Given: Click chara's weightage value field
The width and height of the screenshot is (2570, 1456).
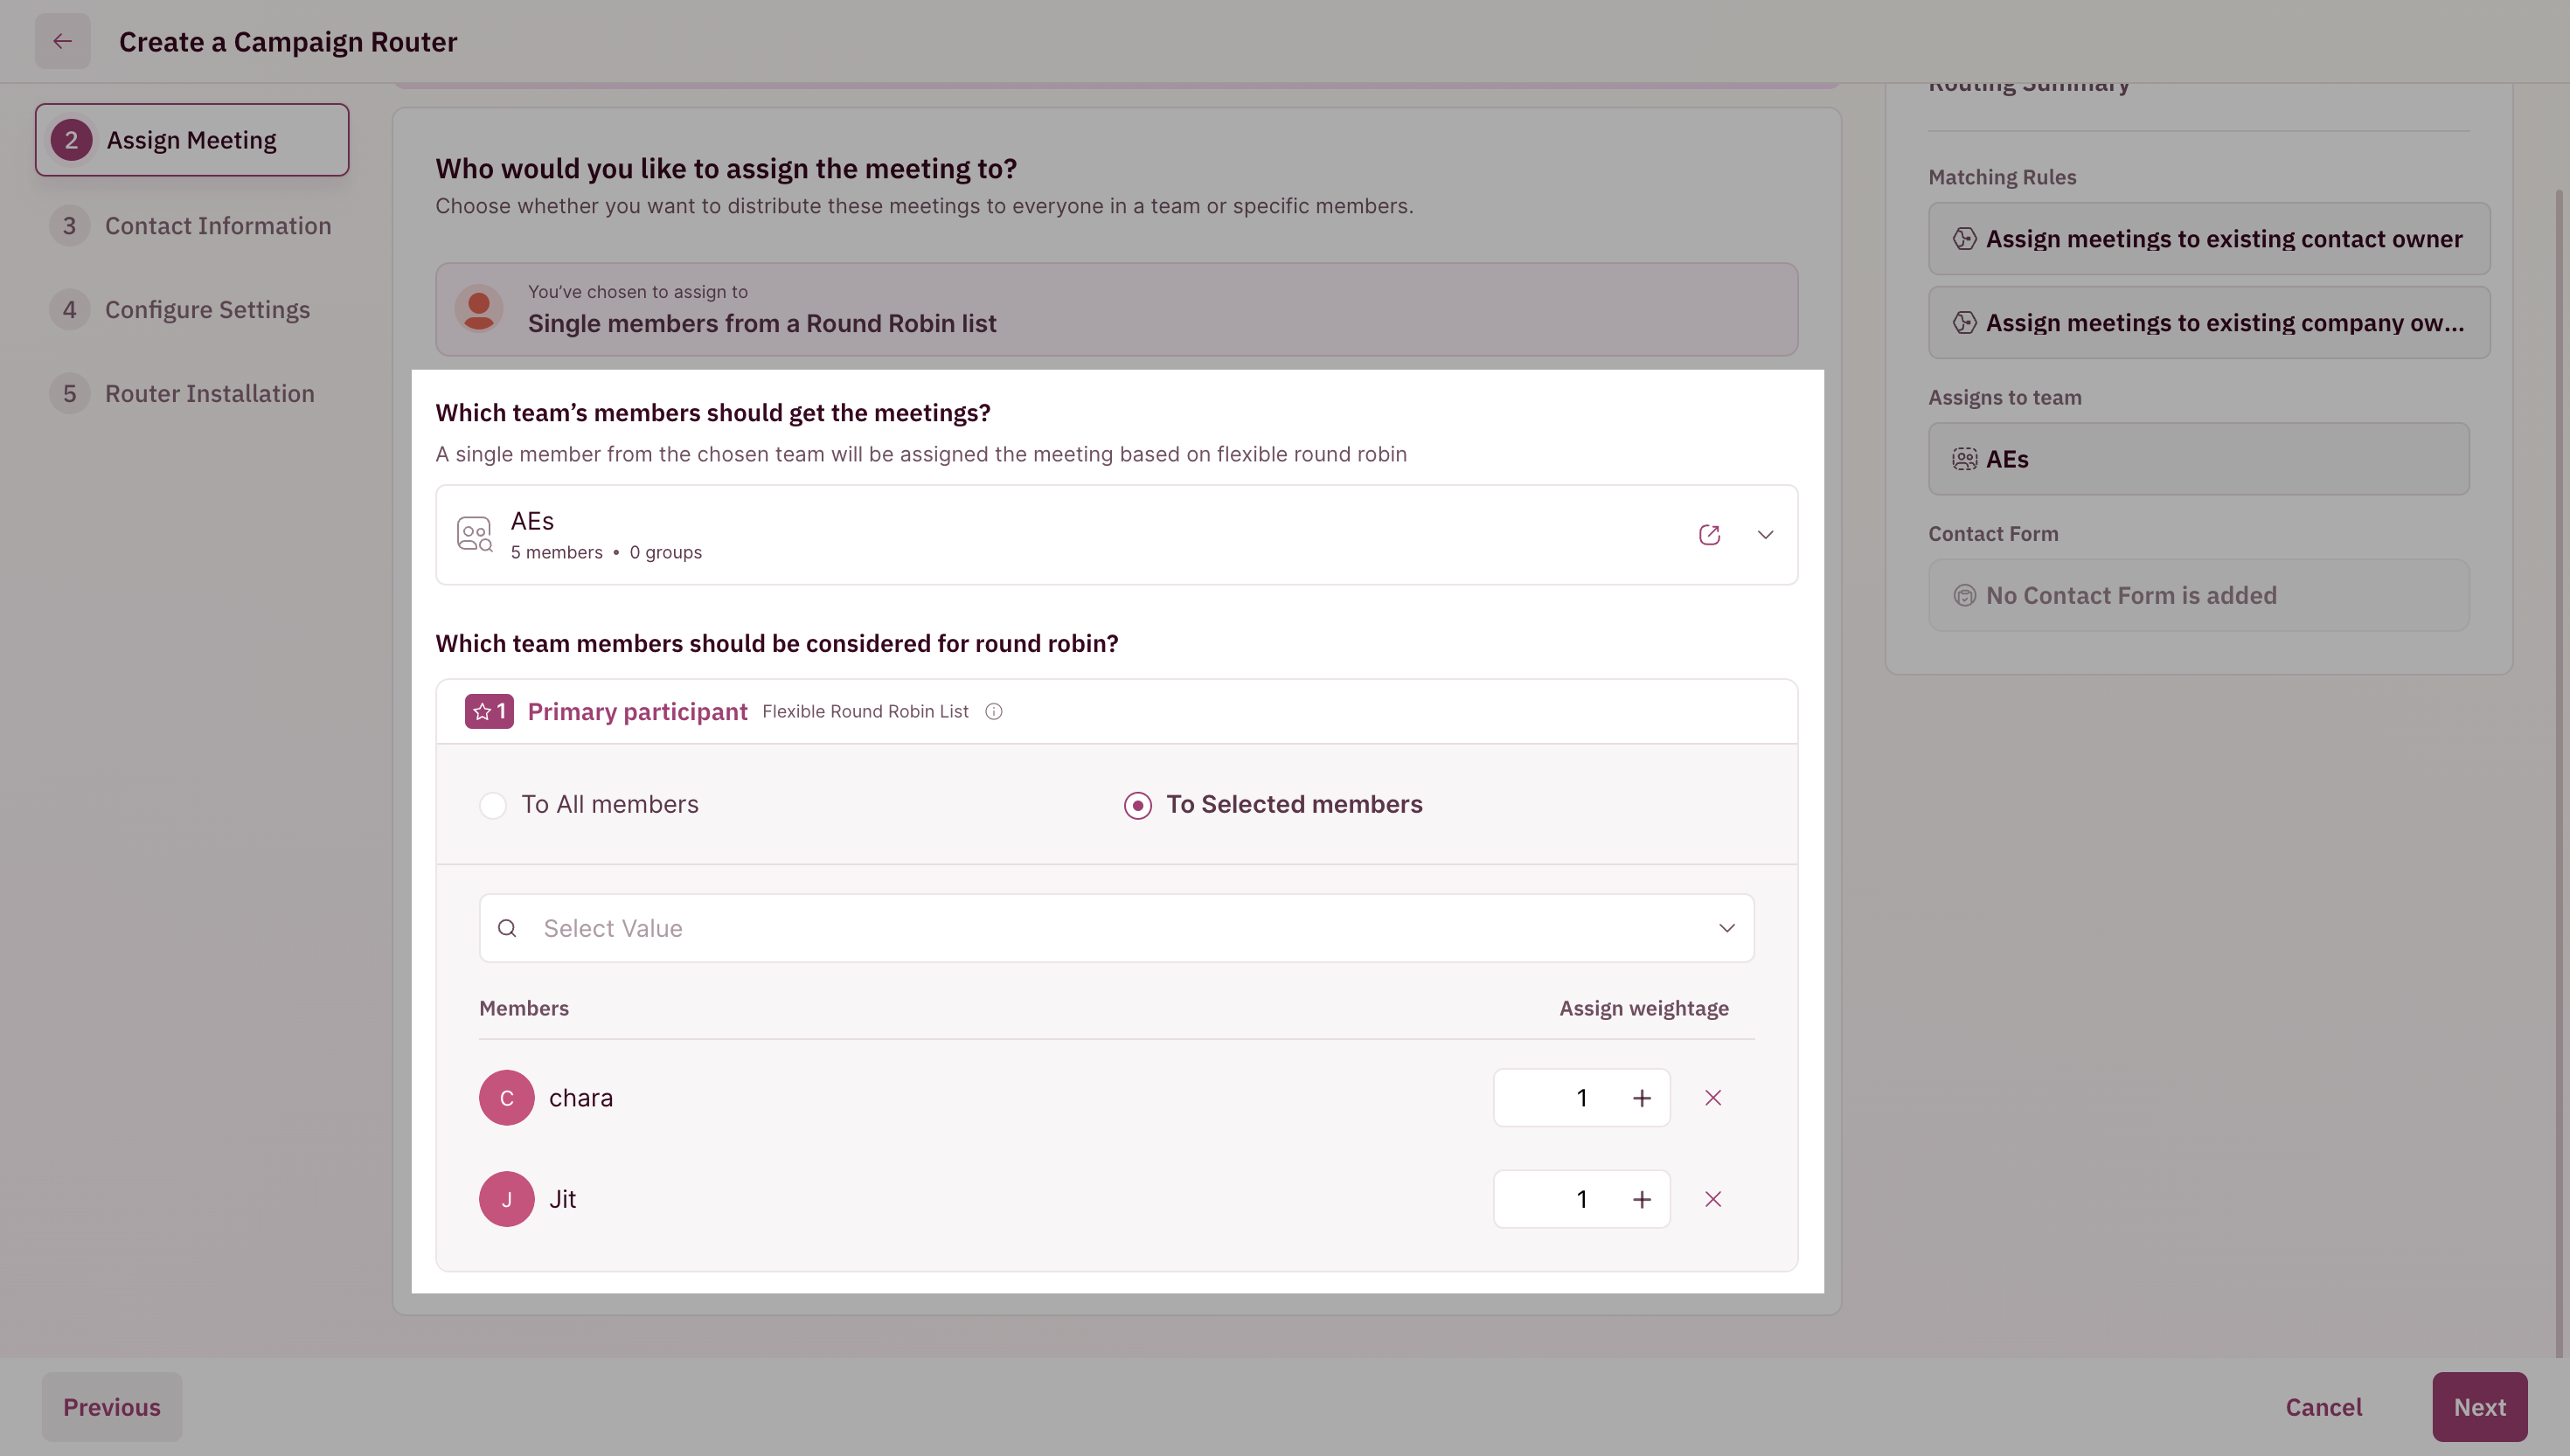Looking at the screenshot, I should (x=1581, y=1098).
